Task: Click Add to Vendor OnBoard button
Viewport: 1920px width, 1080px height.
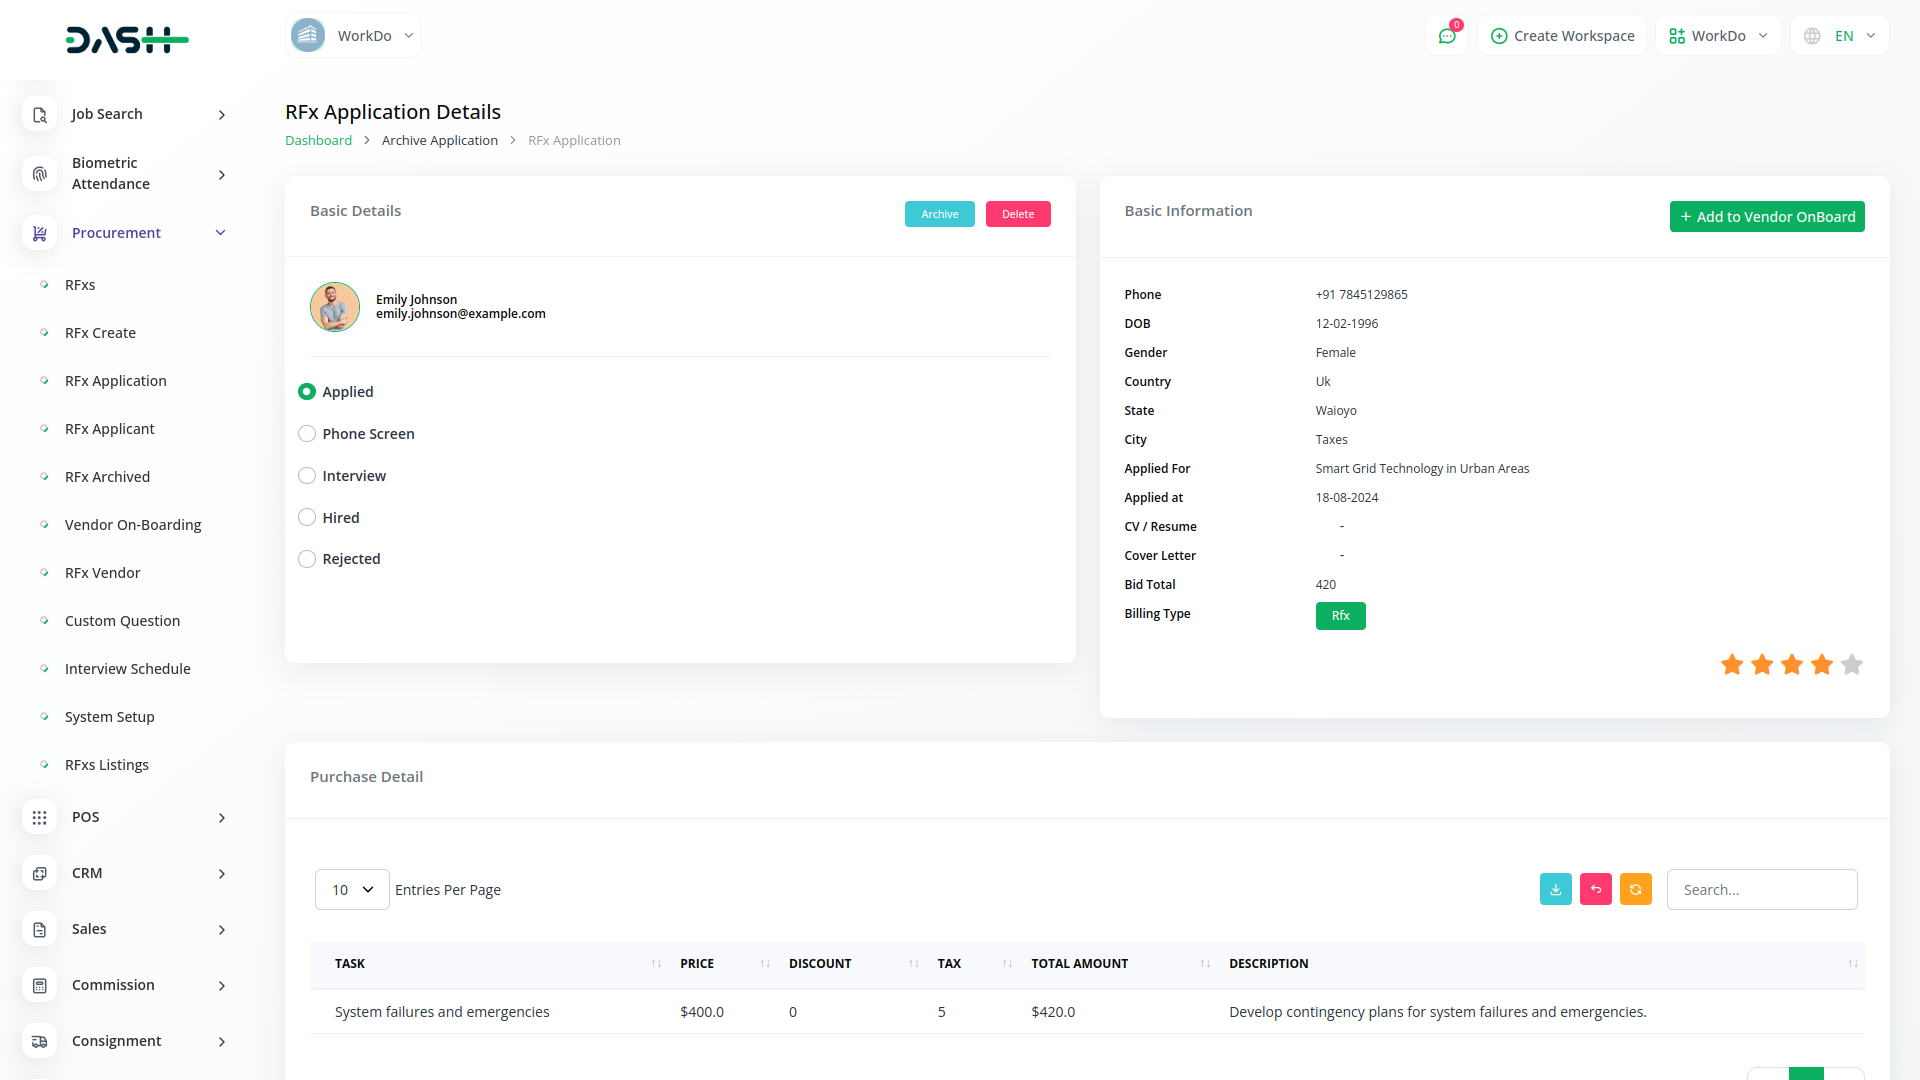Action: coord(1766,217)
